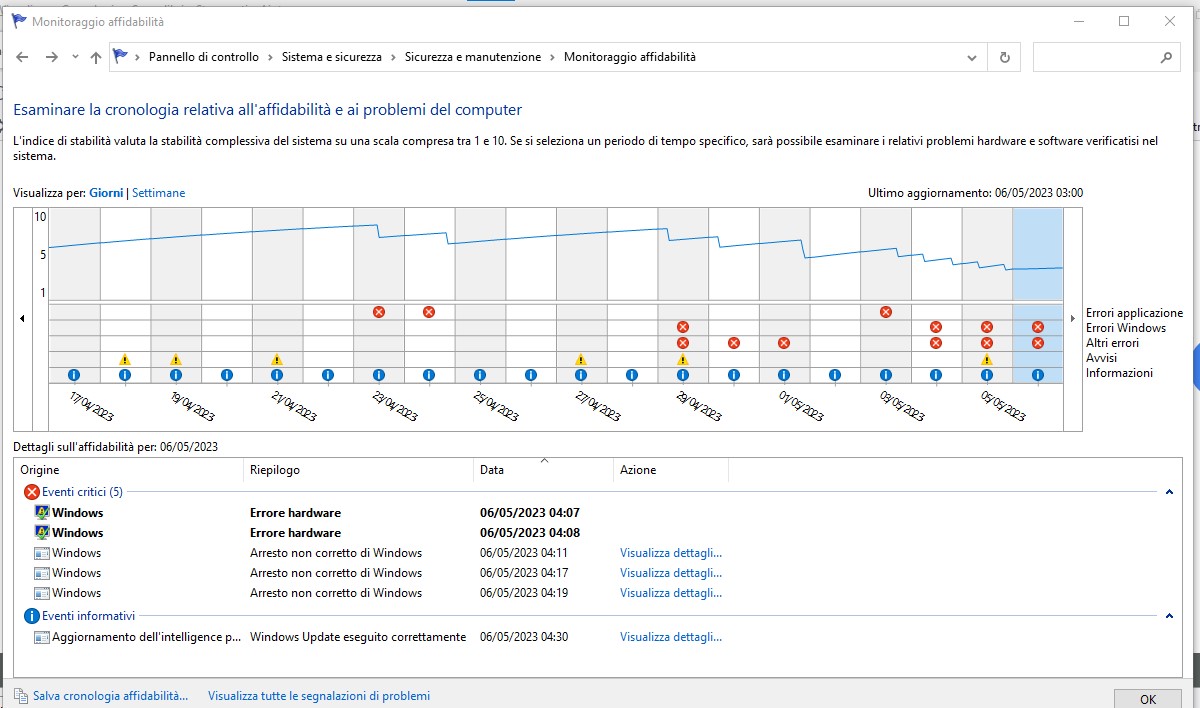Sort by 'Azione' column header
This screenshot has height=708, width=1200.
click(x=671, y=470)
